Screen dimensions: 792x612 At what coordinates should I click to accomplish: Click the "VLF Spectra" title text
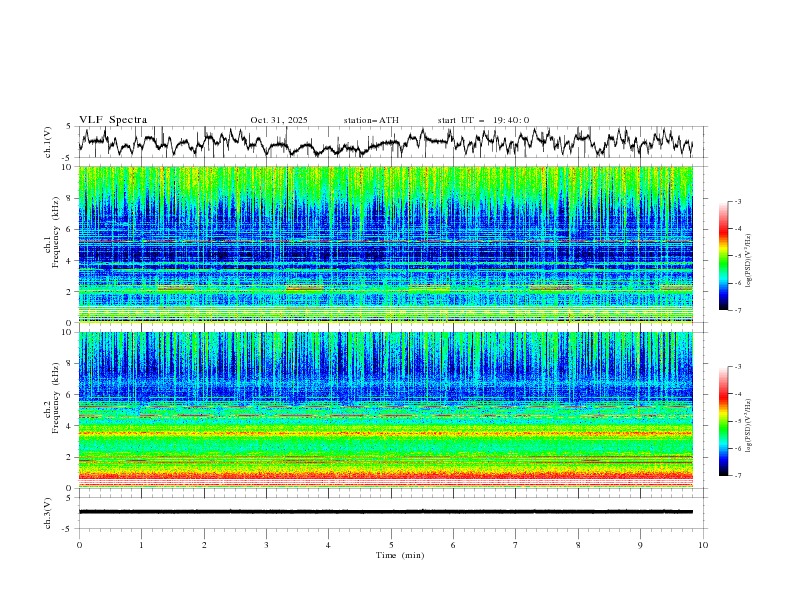coord(113,120)
